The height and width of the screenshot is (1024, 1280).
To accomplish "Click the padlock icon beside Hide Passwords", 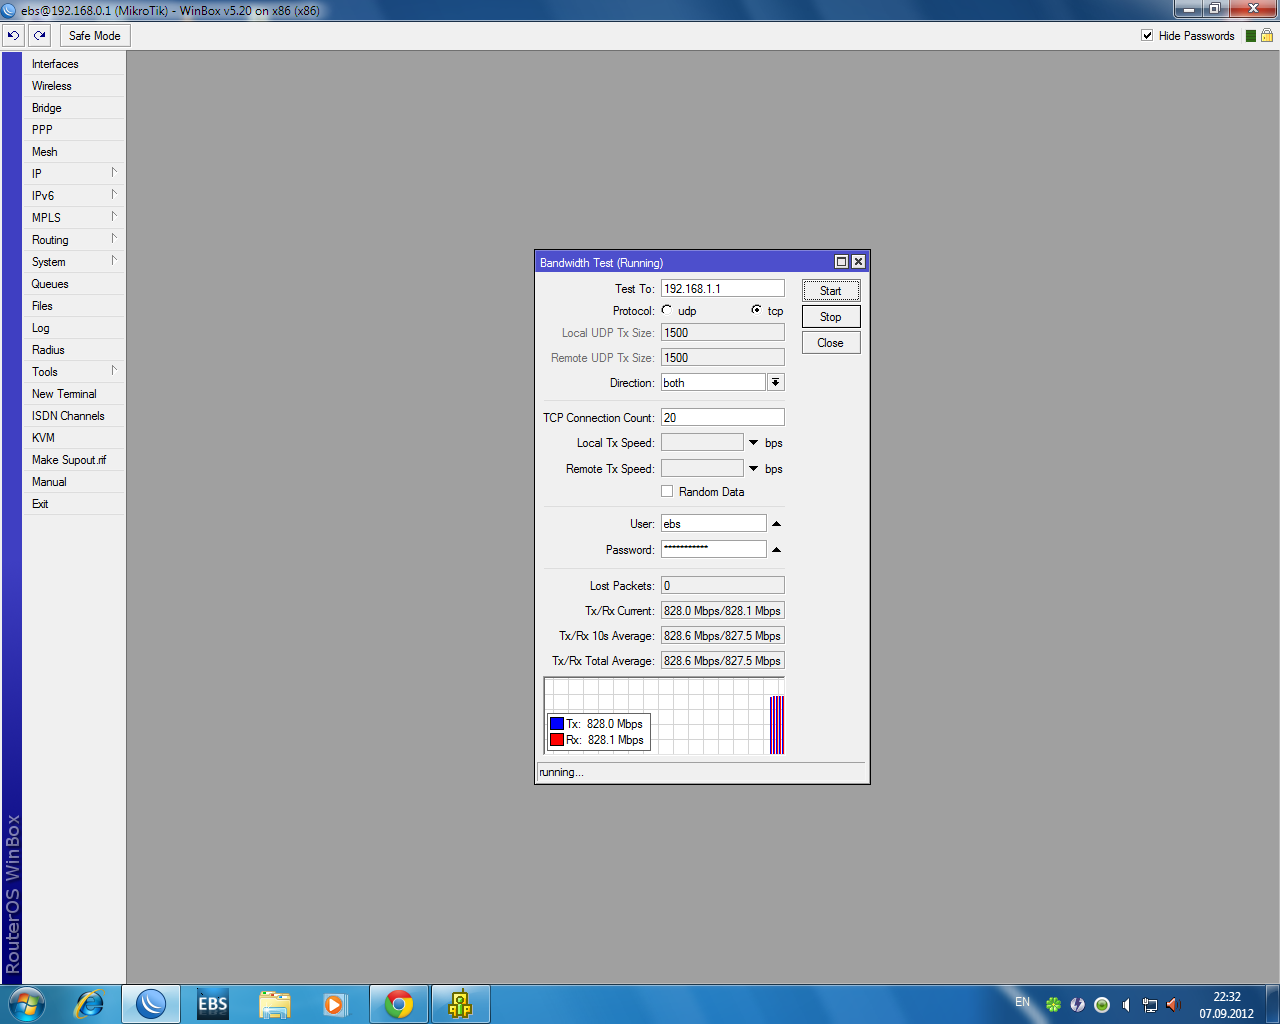I will pos(1267,35).
